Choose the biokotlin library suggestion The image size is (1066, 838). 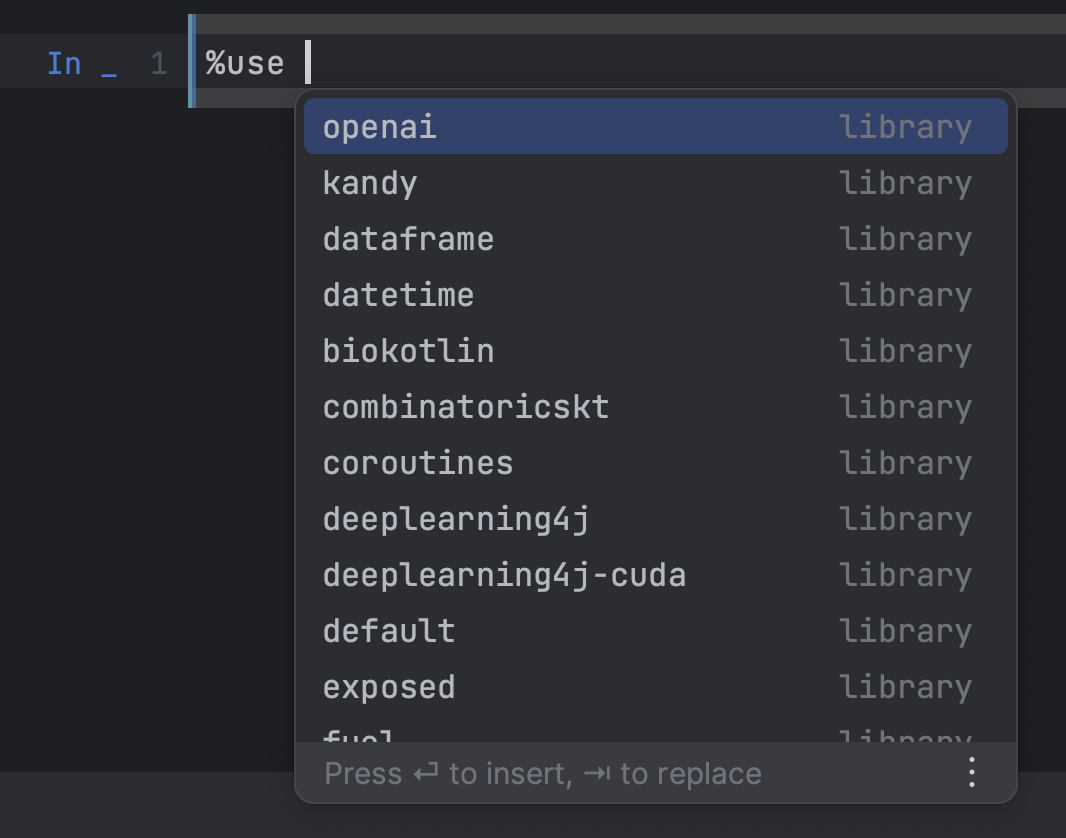(655, 351)
